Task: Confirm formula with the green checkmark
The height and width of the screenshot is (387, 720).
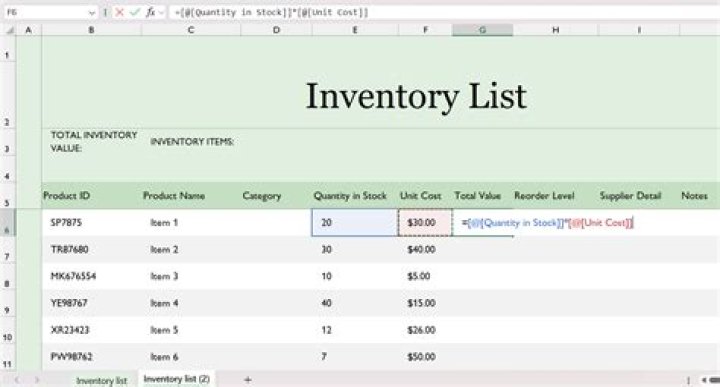Action: [135, 12]
